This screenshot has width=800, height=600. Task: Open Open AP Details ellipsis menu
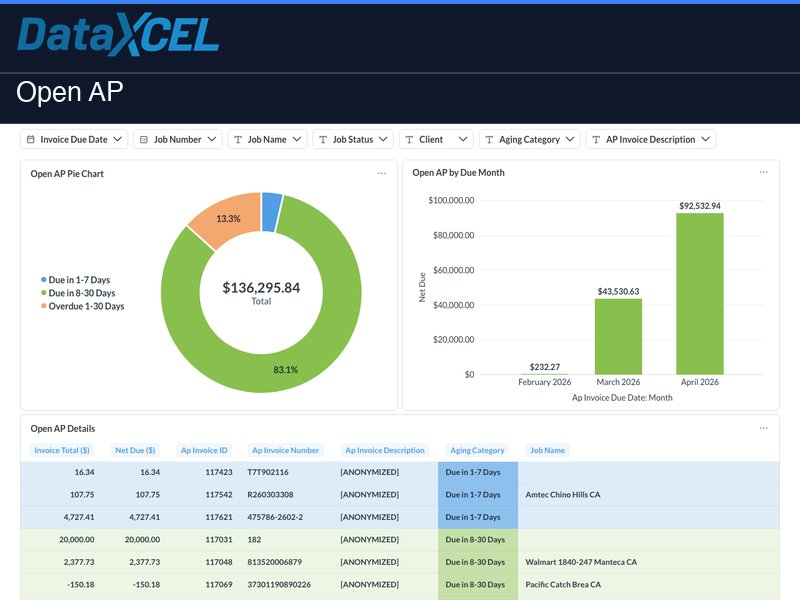[764, 428]
